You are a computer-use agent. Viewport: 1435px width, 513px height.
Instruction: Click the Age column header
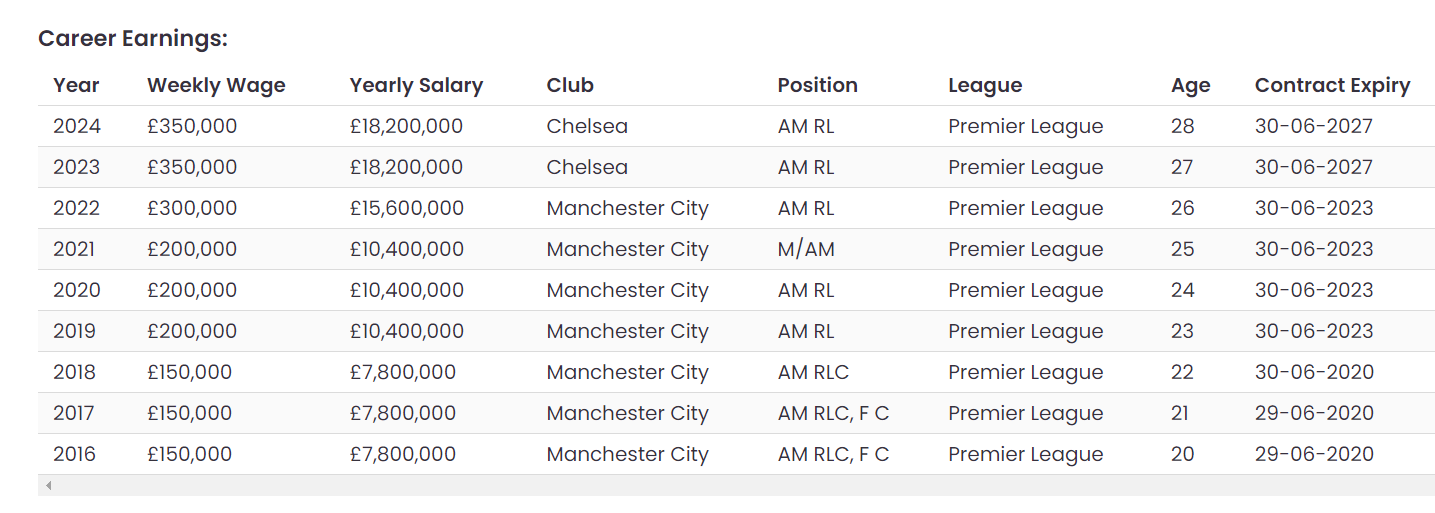[x=1190, y=86]
